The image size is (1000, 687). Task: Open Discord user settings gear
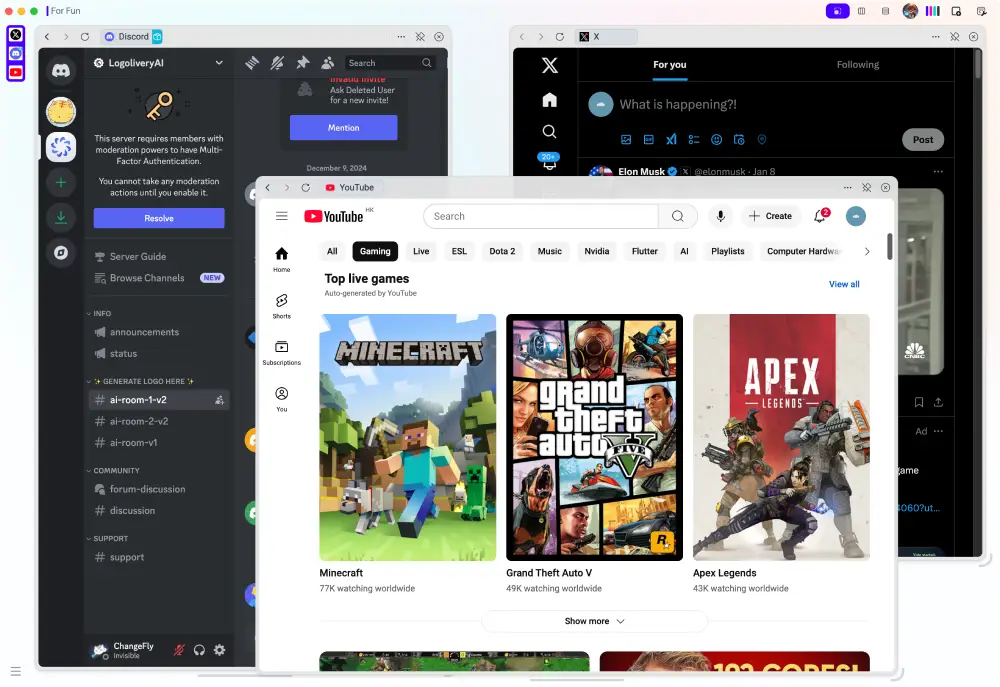tap(219, 650)
